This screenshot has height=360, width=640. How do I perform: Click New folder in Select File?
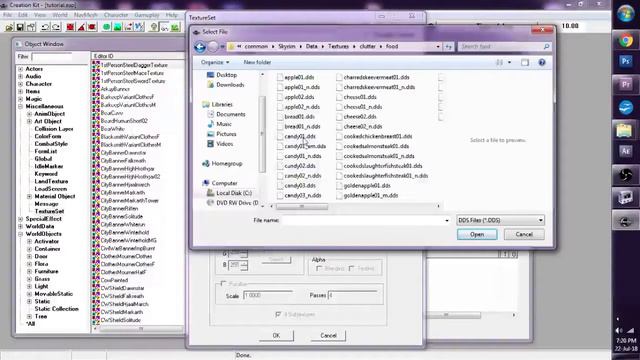257,62
